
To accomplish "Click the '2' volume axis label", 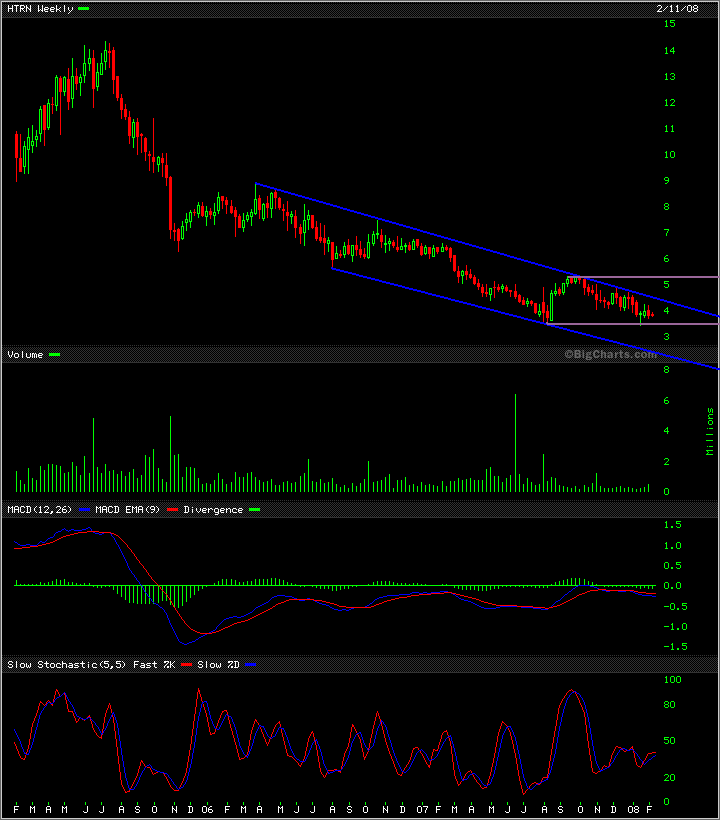I will [667, 462].
